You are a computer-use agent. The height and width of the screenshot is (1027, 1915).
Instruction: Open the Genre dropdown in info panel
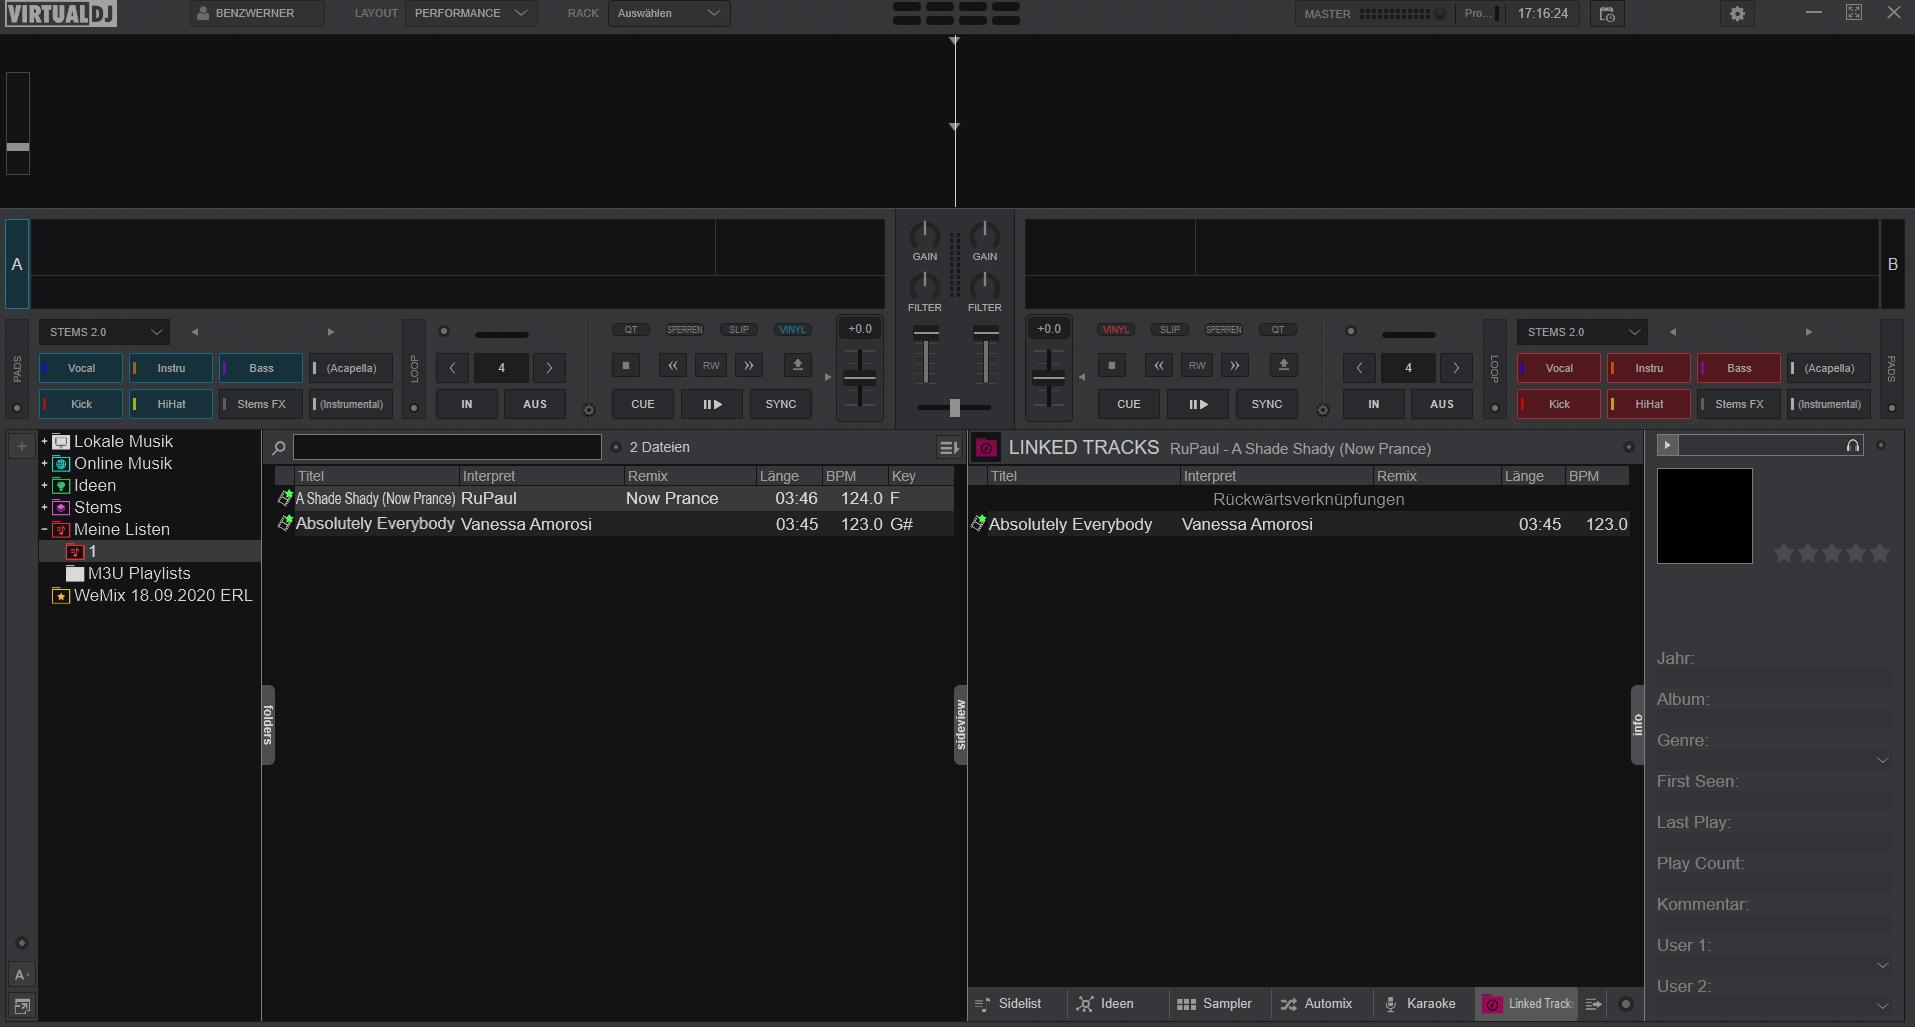click(x=1883, y=760)
